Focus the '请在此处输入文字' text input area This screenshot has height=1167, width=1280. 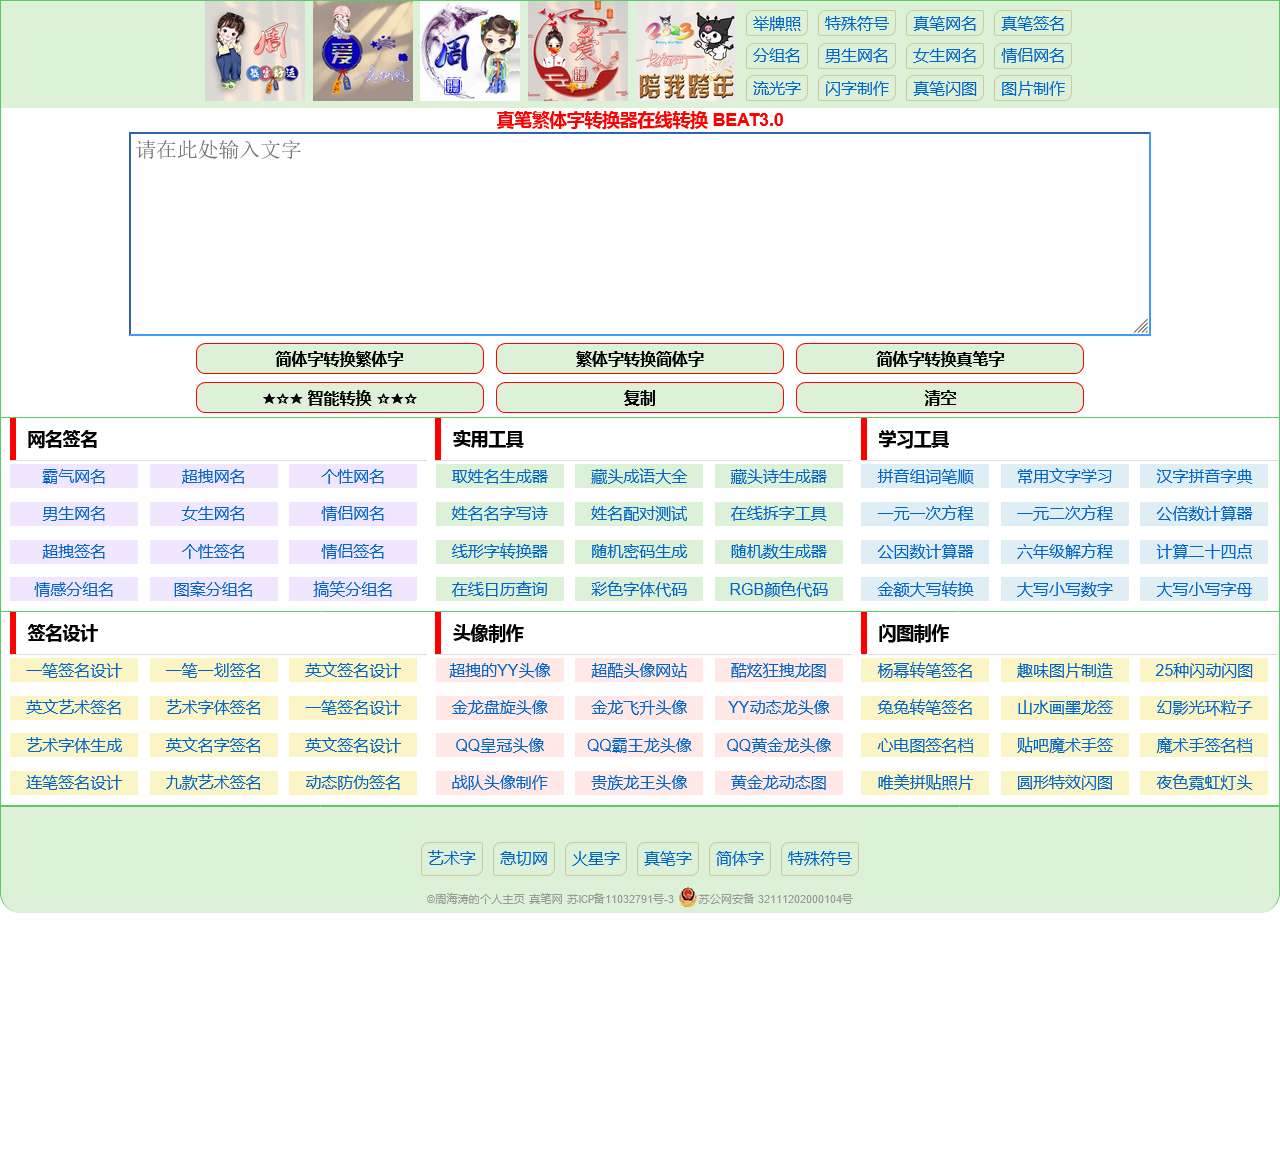pyautogui.click(x=640, y=234)
